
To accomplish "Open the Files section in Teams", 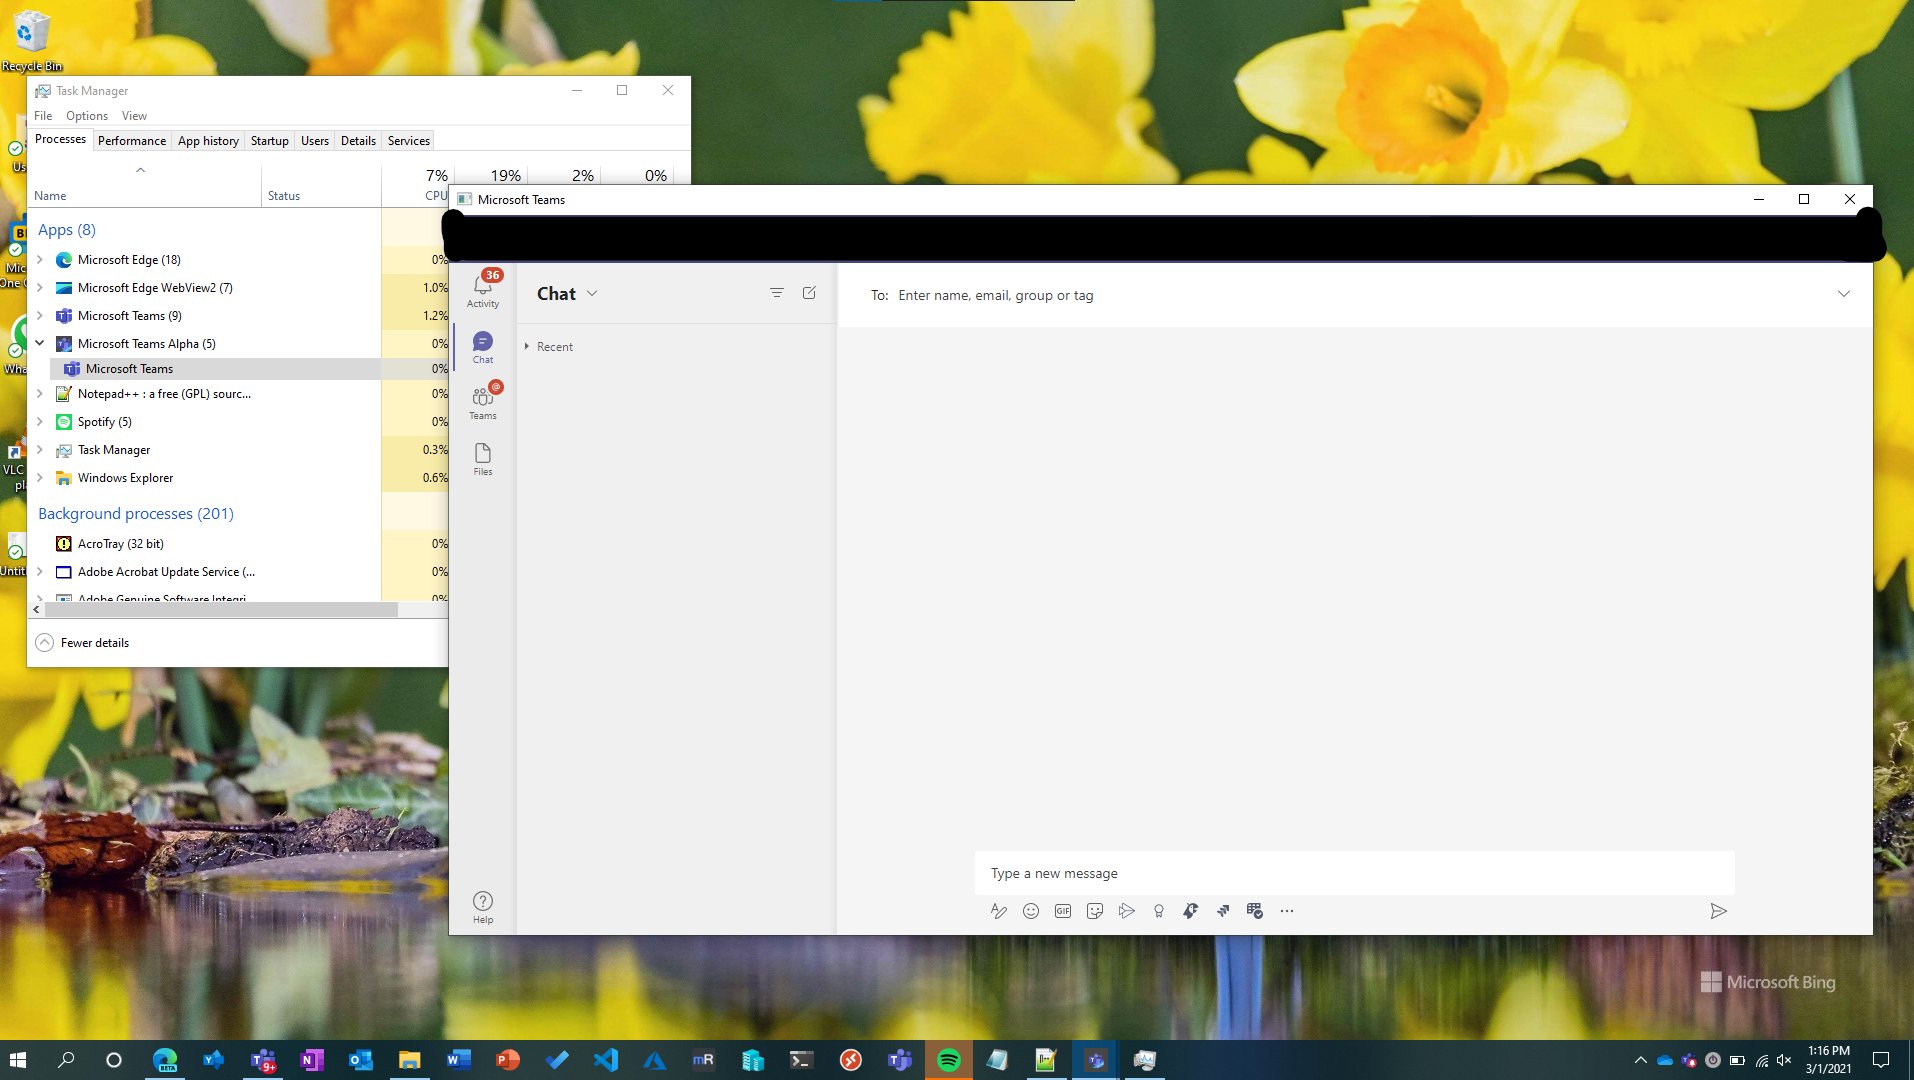I will click(x=483, y=458).
